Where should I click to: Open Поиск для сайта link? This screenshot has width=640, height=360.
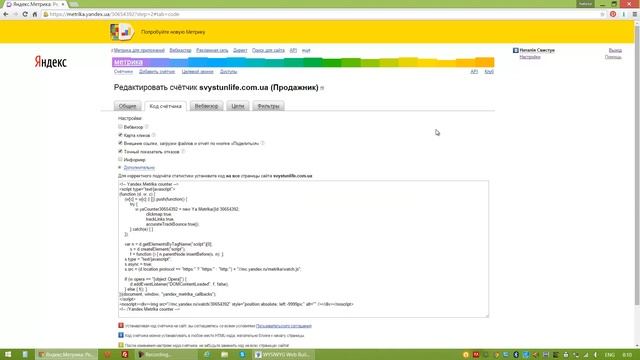pyautogui.click(x=268, y=50)
